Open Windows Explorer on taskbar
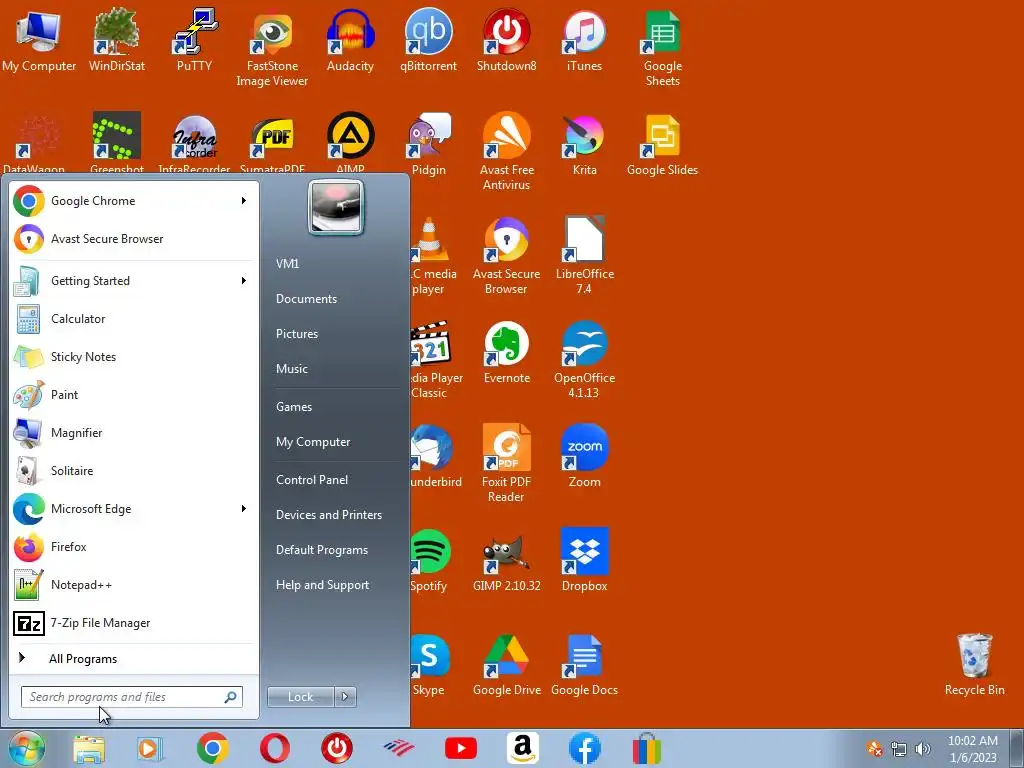The image size is (1024, 768). pyautogui.click(x=89, y=748)
